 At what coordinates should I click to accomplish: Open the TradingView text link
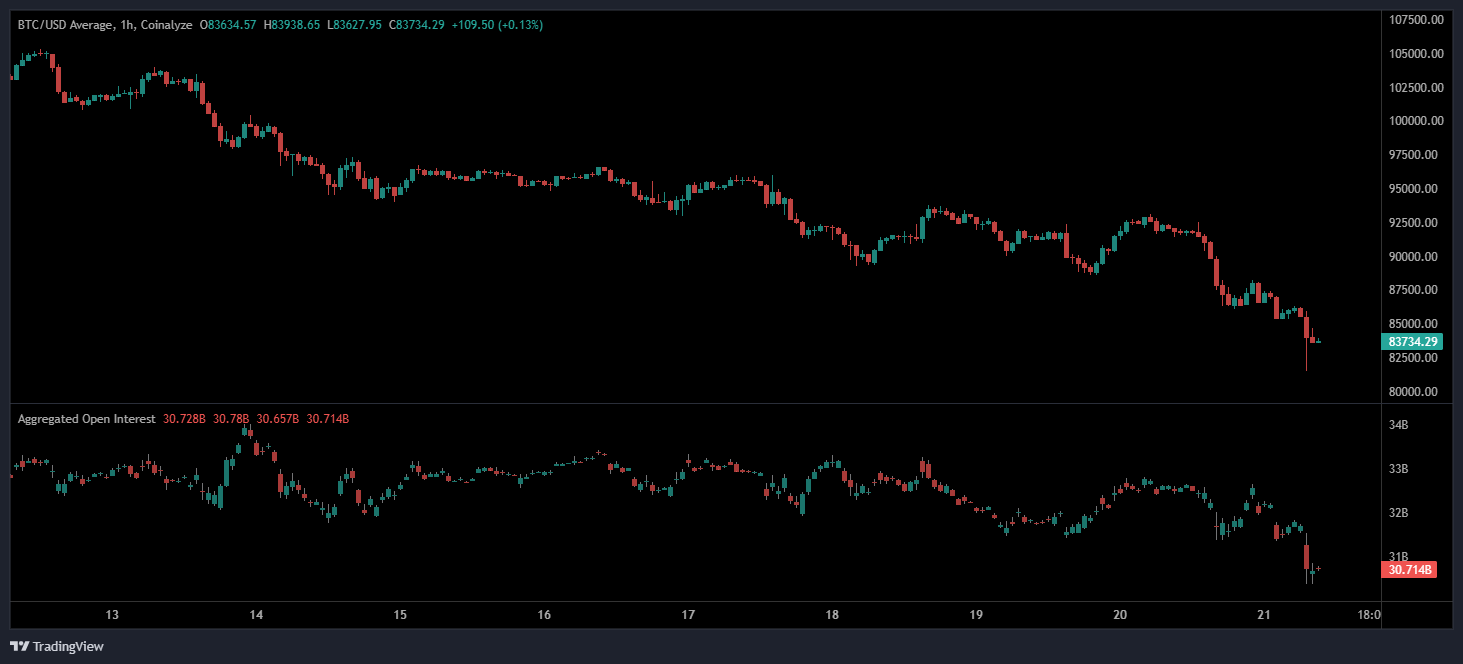click(x=68, y=646)
